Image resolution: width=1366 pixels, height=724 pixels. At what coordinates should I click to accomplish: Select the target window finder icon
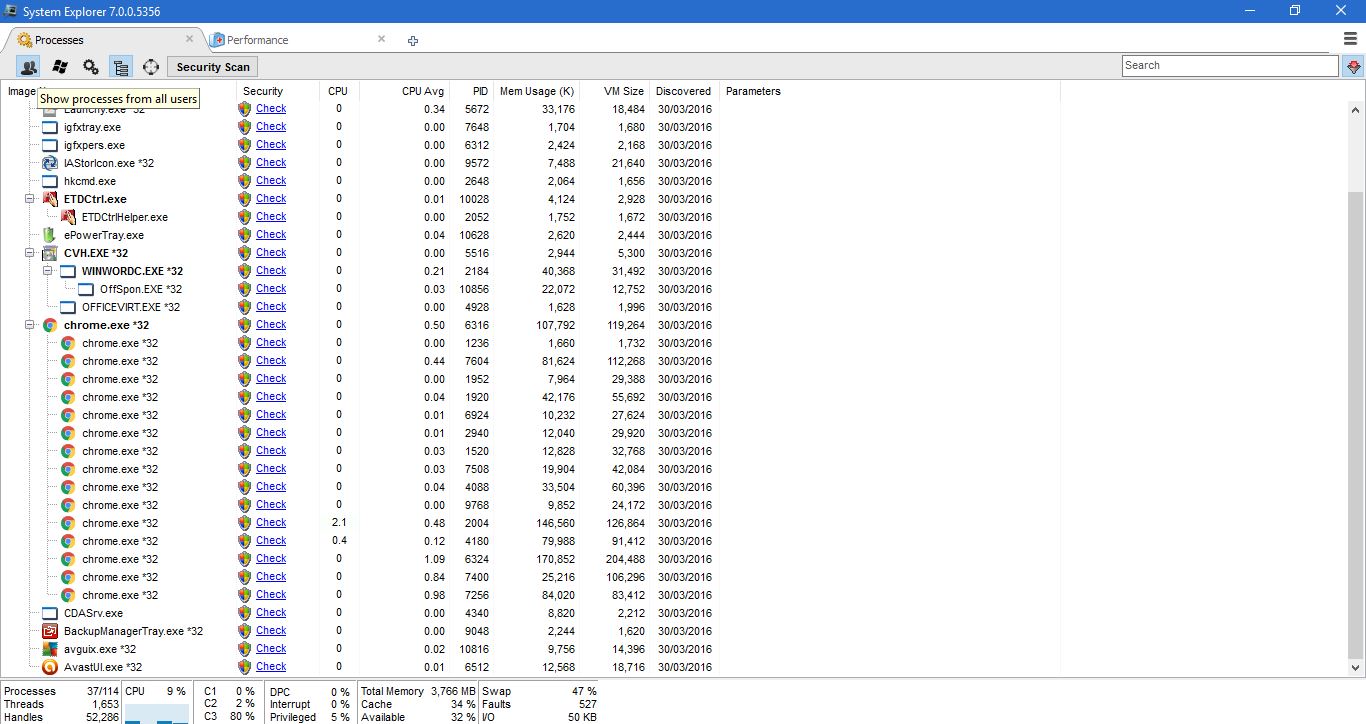[x=151, y=66]
